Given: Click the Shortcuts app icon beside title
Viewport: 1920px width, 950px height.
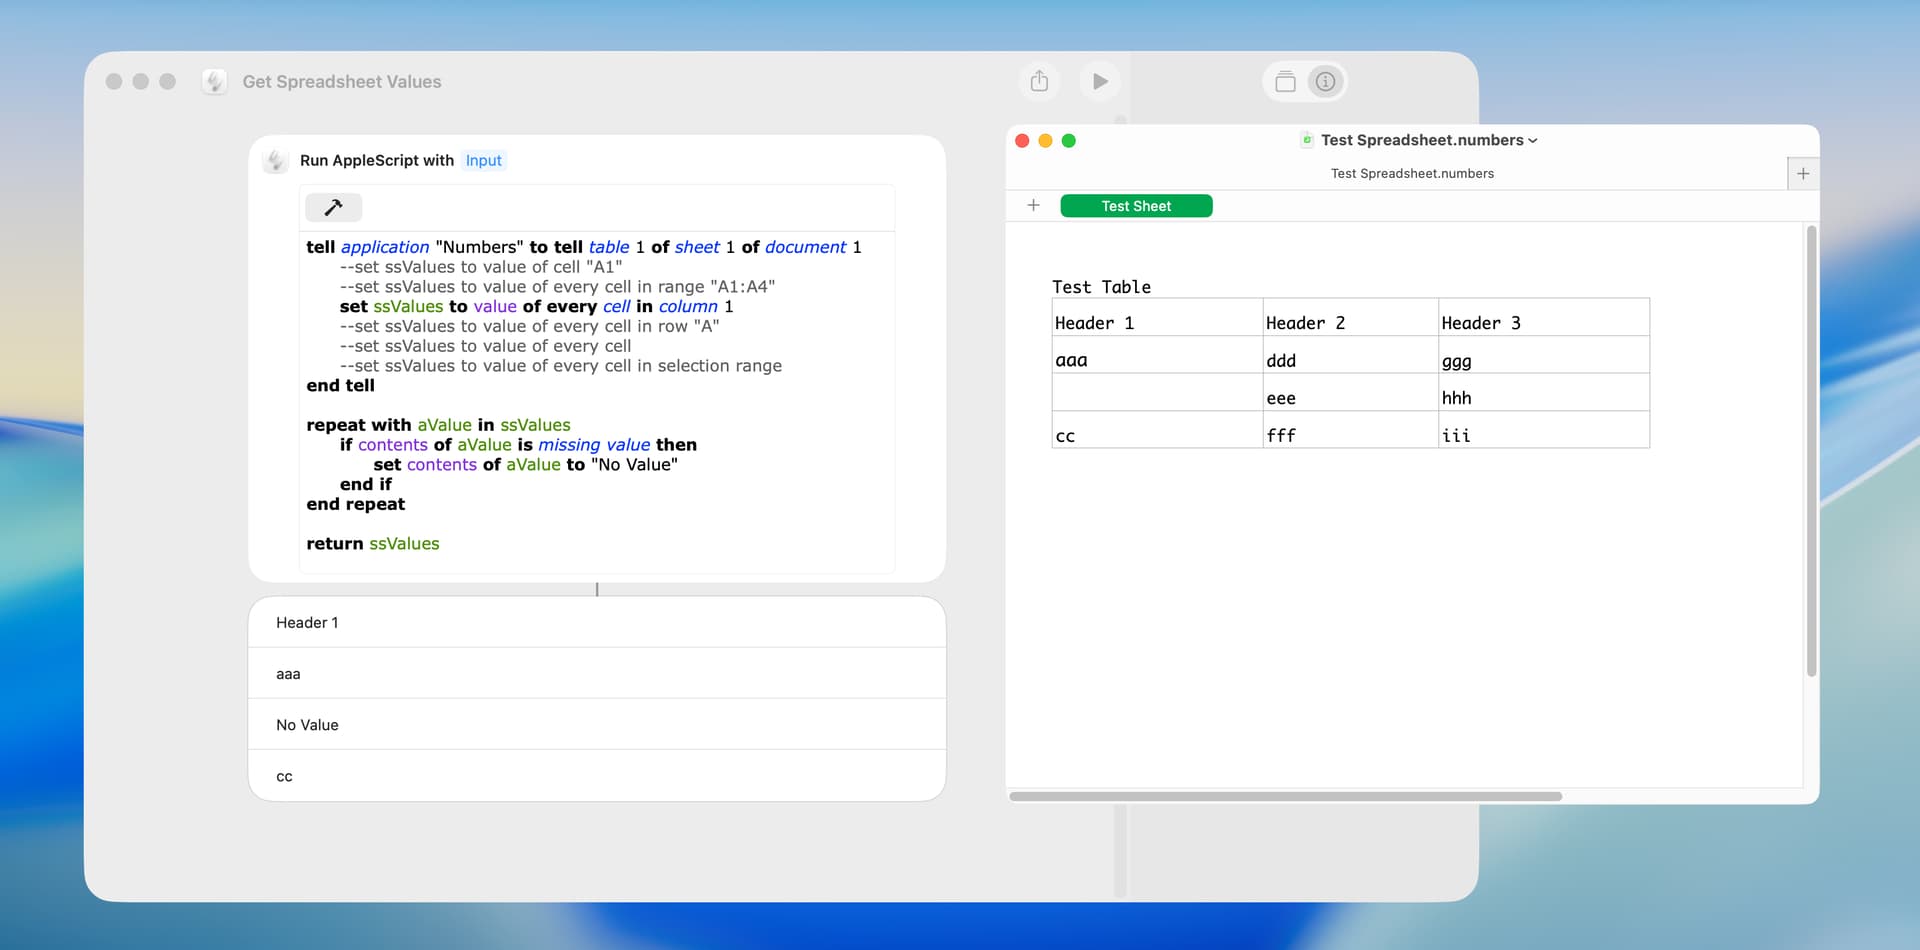Looking at the screenshot, I should [214, 81].
